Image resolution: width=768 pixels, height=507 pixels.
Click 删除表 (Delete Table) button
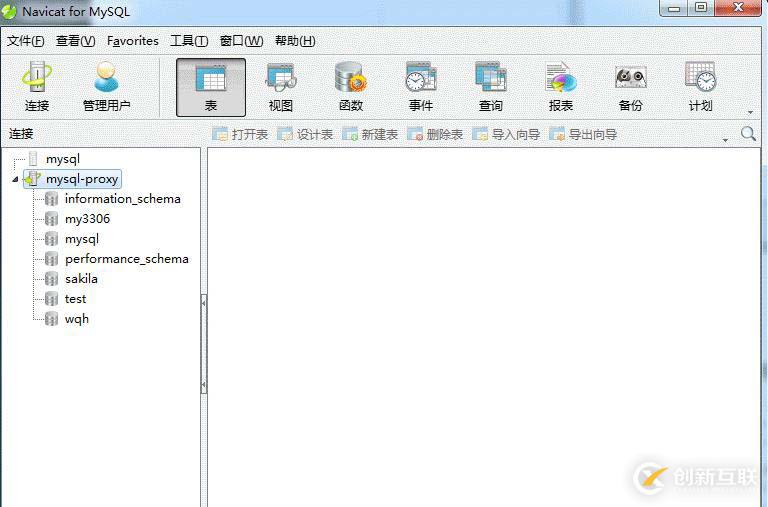[x=435, y=134]
